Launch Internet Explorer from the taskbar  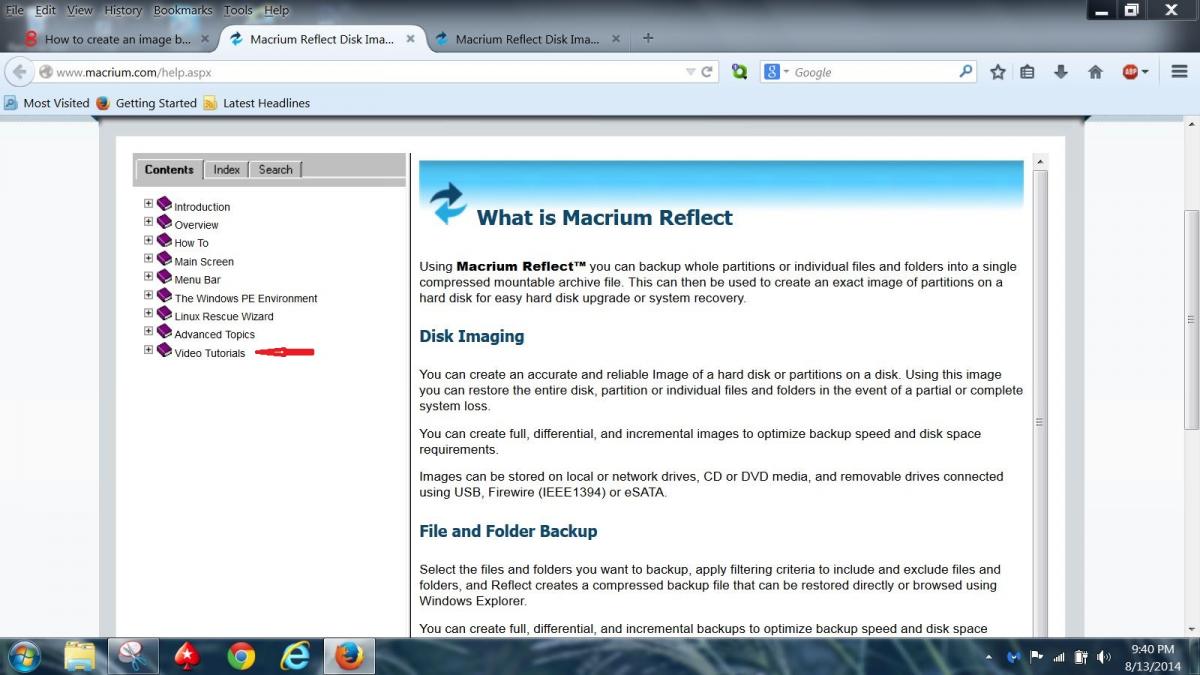coord(295,656)
